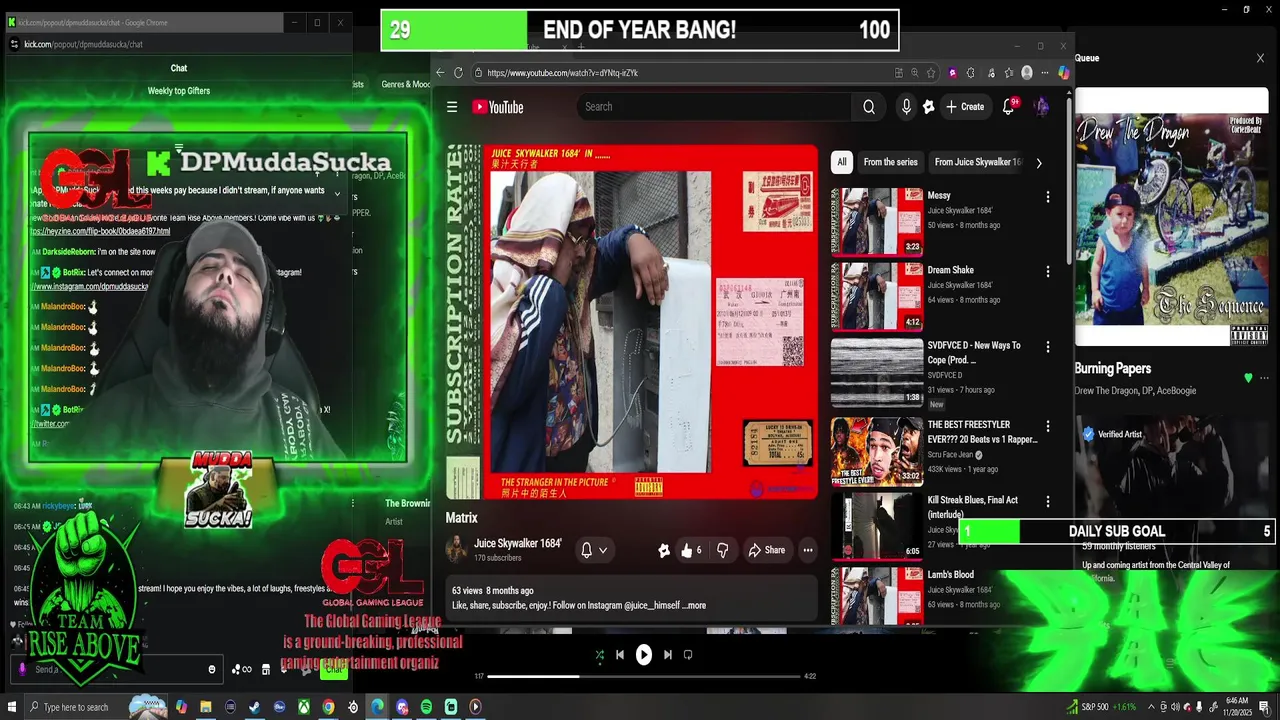Open Spotify from the taskbar
1280x720 pixels.
click(426, 707)
